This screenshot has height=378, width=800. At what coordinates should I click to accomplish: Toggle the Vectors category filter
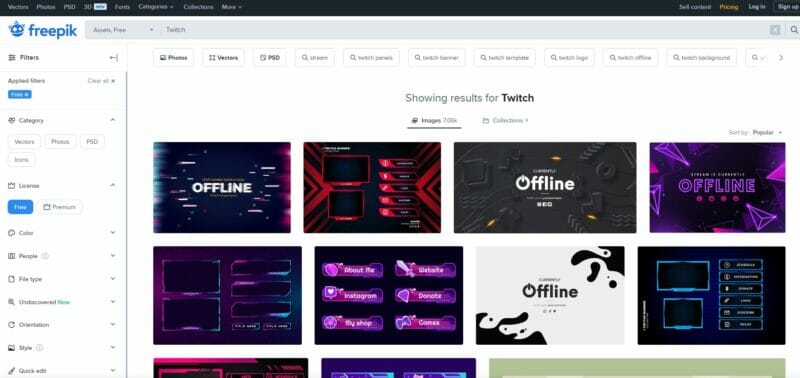[x=24, y=142]
